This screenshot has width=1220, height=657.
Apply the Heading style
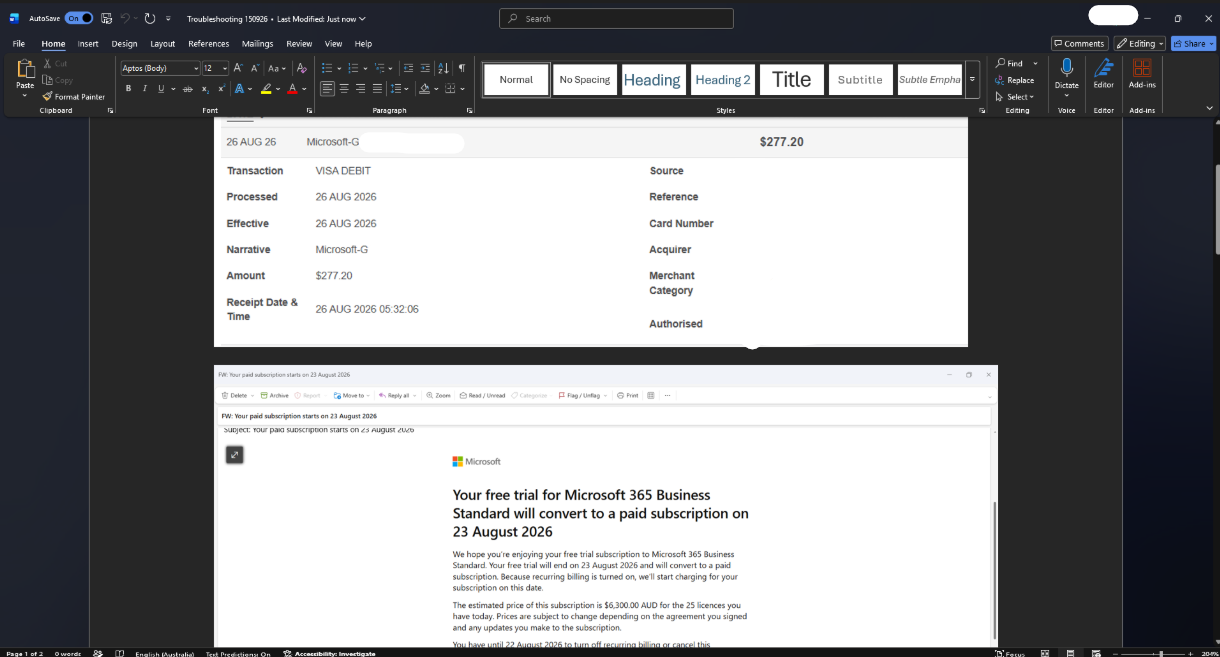[x=652, y=80]
